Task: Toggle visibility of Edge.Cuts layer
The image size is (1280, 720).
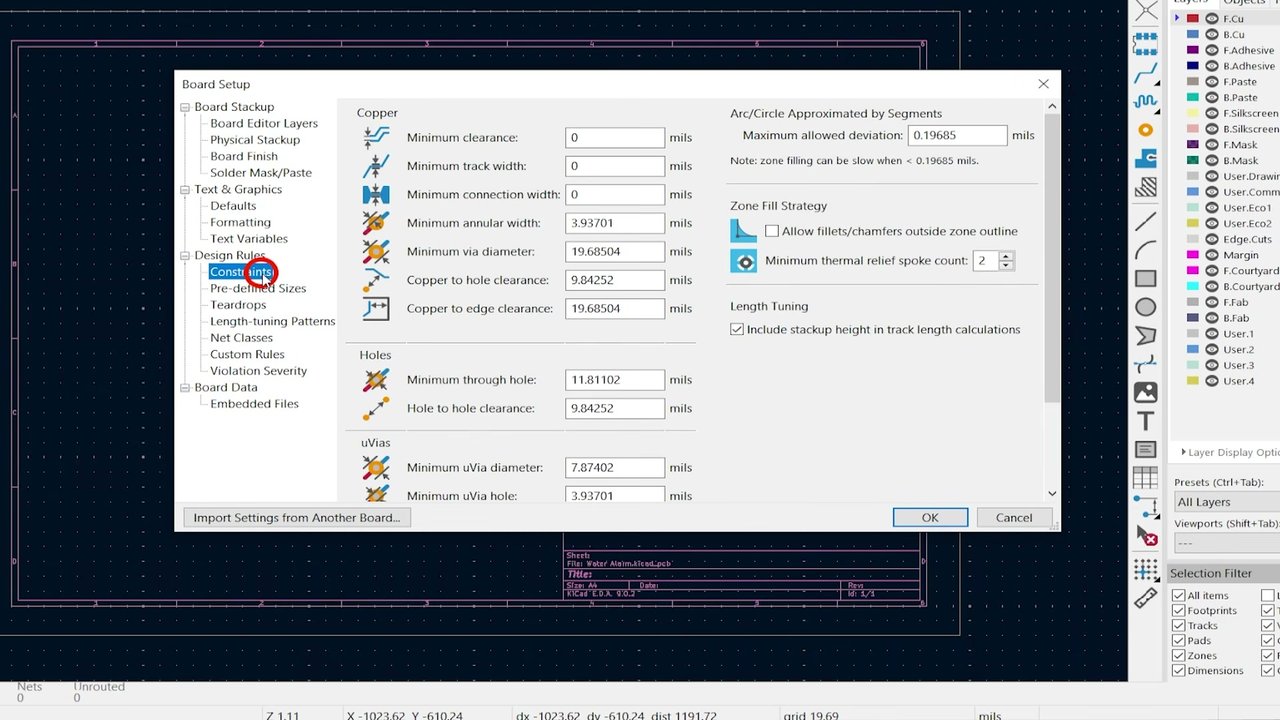Action: coord(1212,239)
